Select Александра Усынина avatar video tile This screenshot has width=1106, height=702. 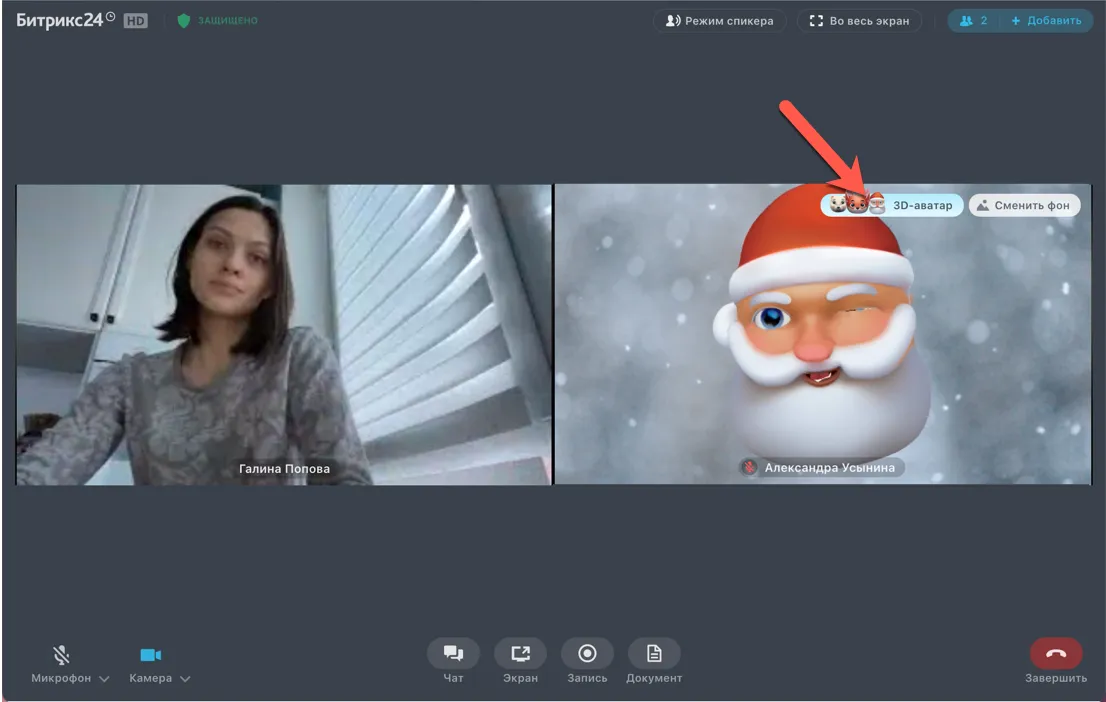pos(822,334)
